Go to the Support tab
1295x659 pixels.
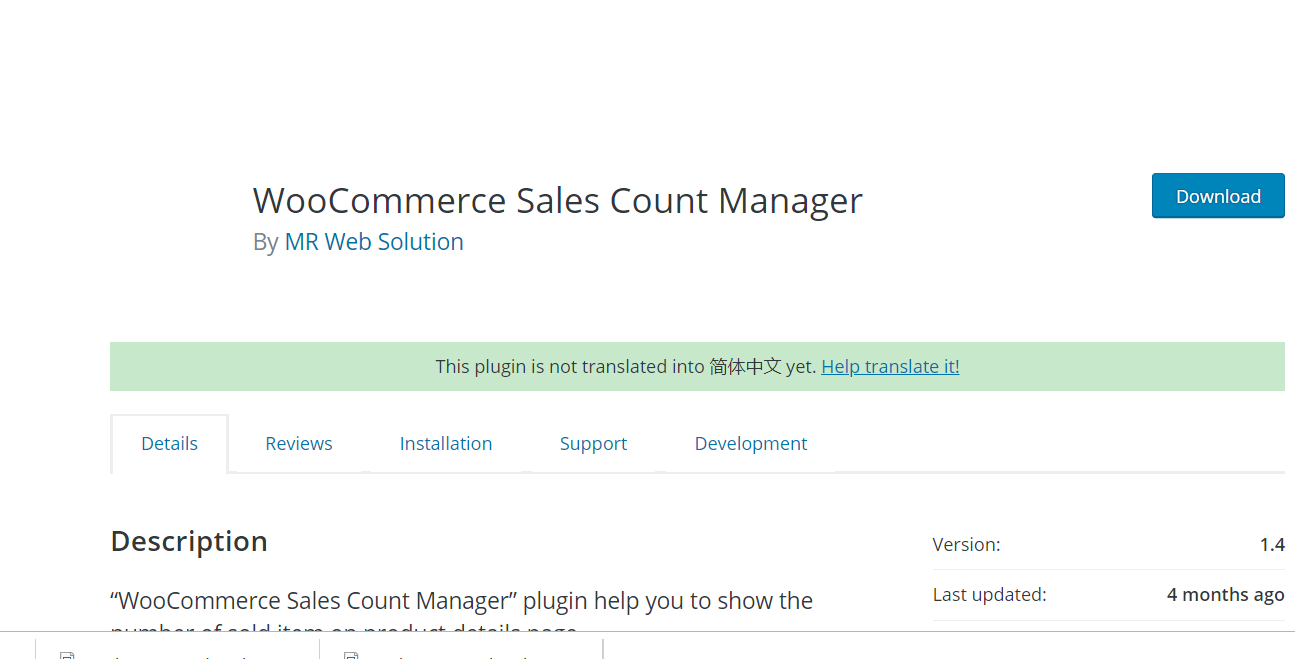click(x=593, y=444)
